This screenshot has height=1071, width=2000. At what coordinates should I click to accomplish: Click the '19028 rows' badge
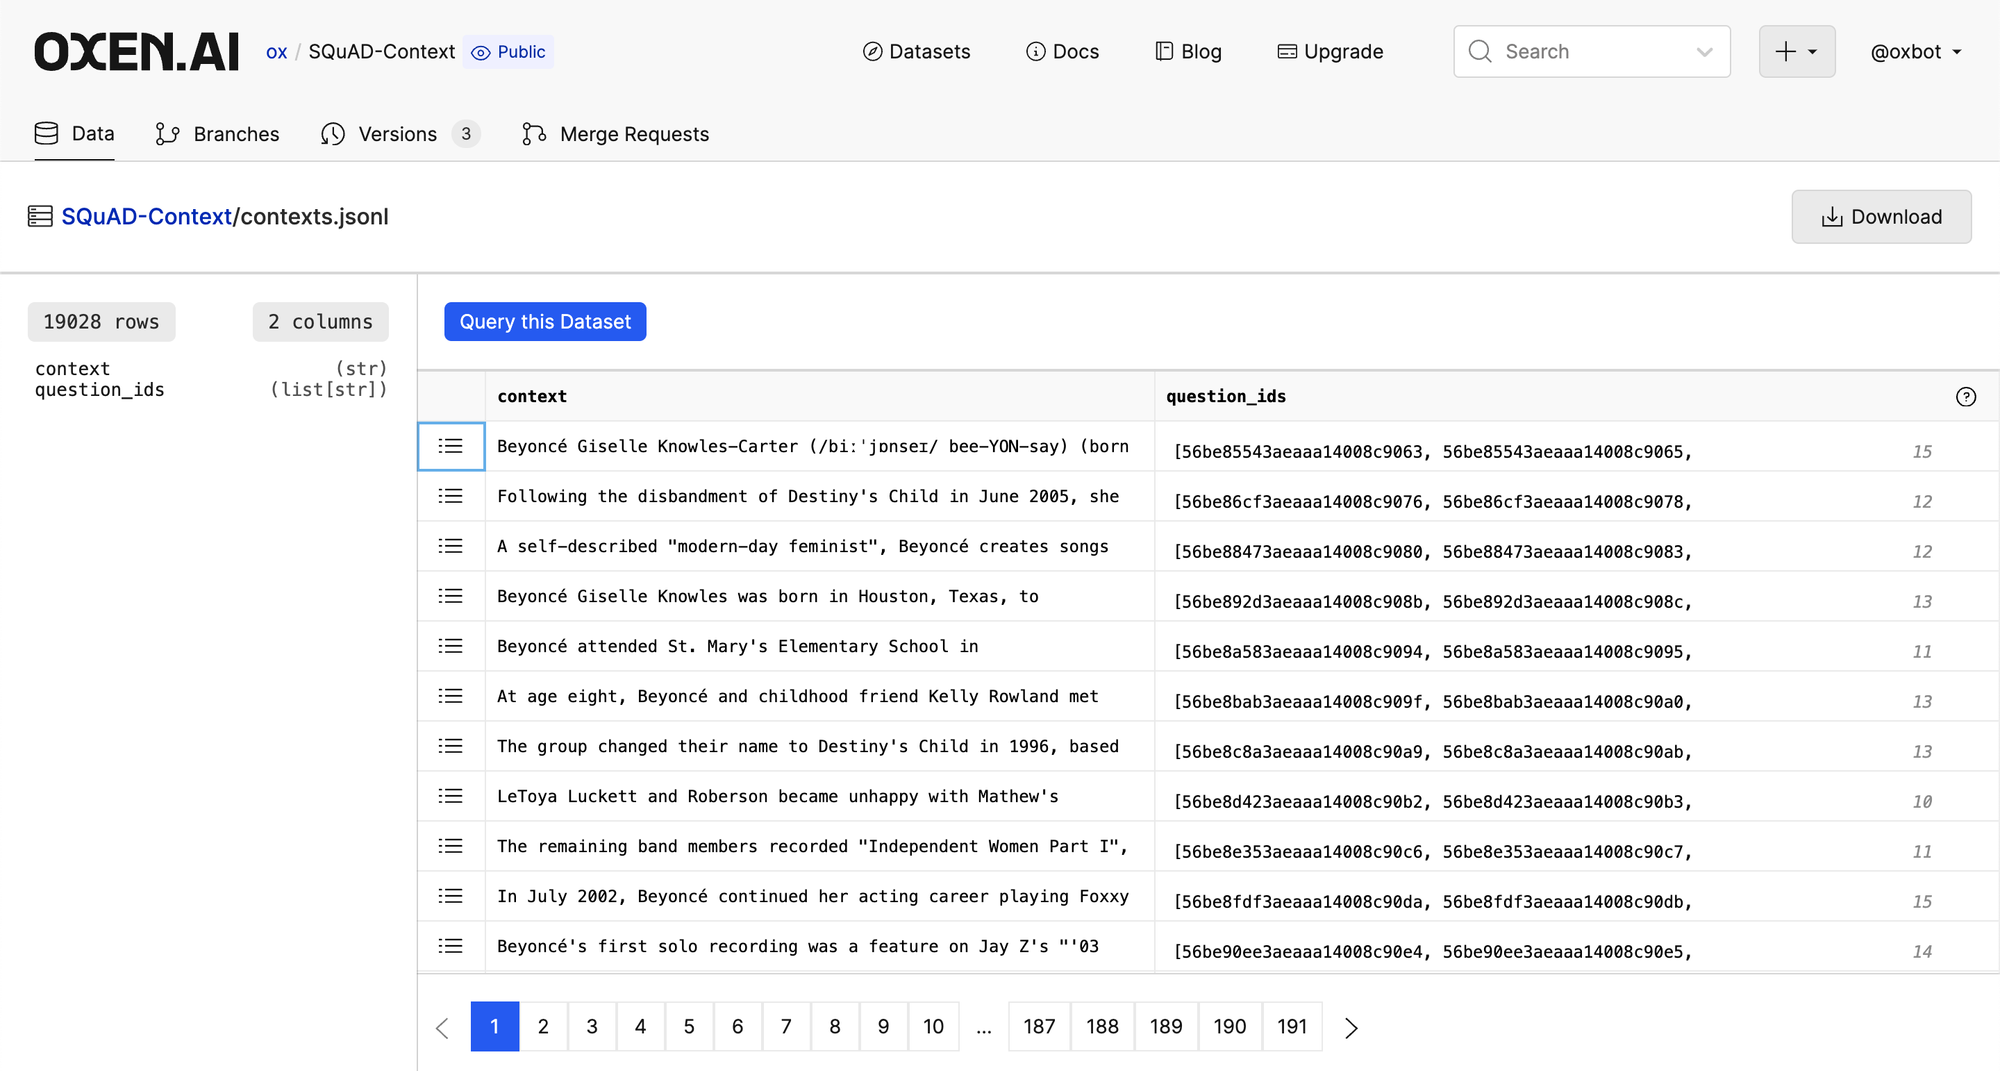point(101,322)
